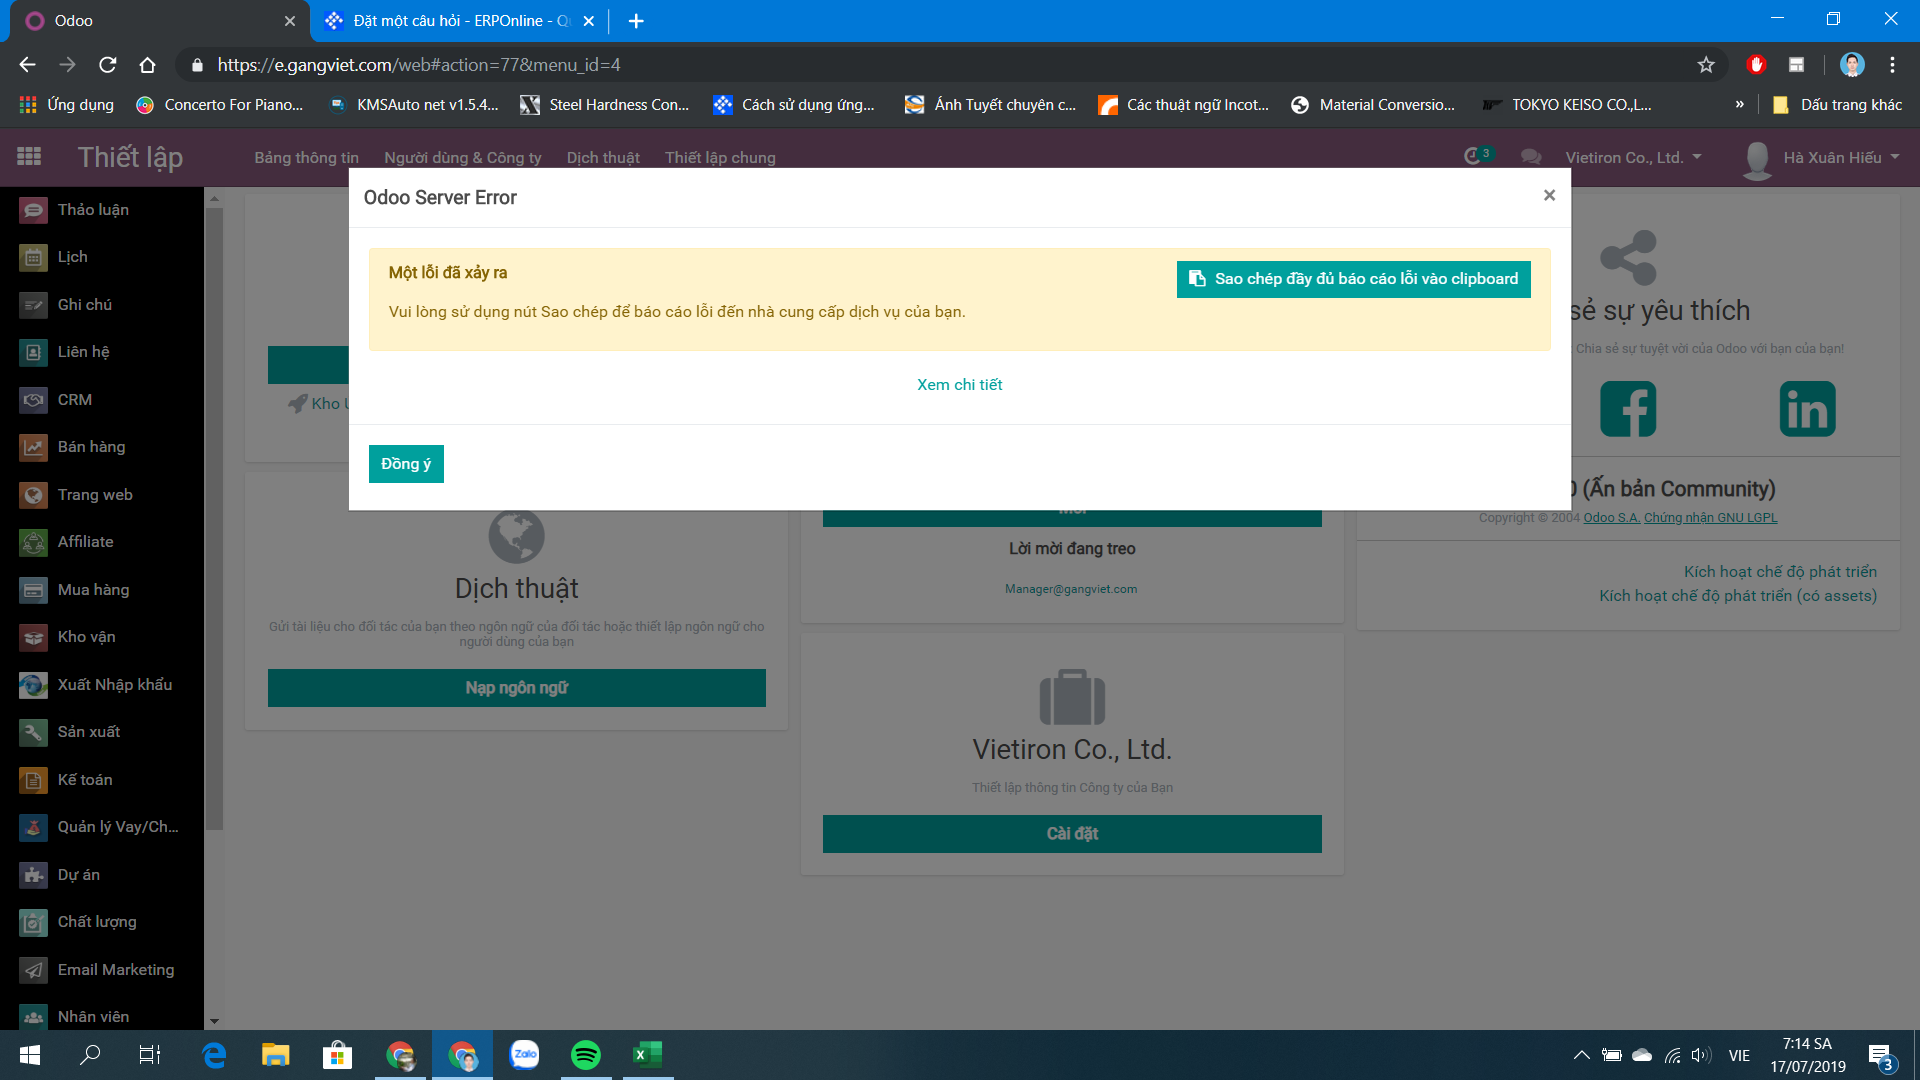Reload the current page

(107, 65)
